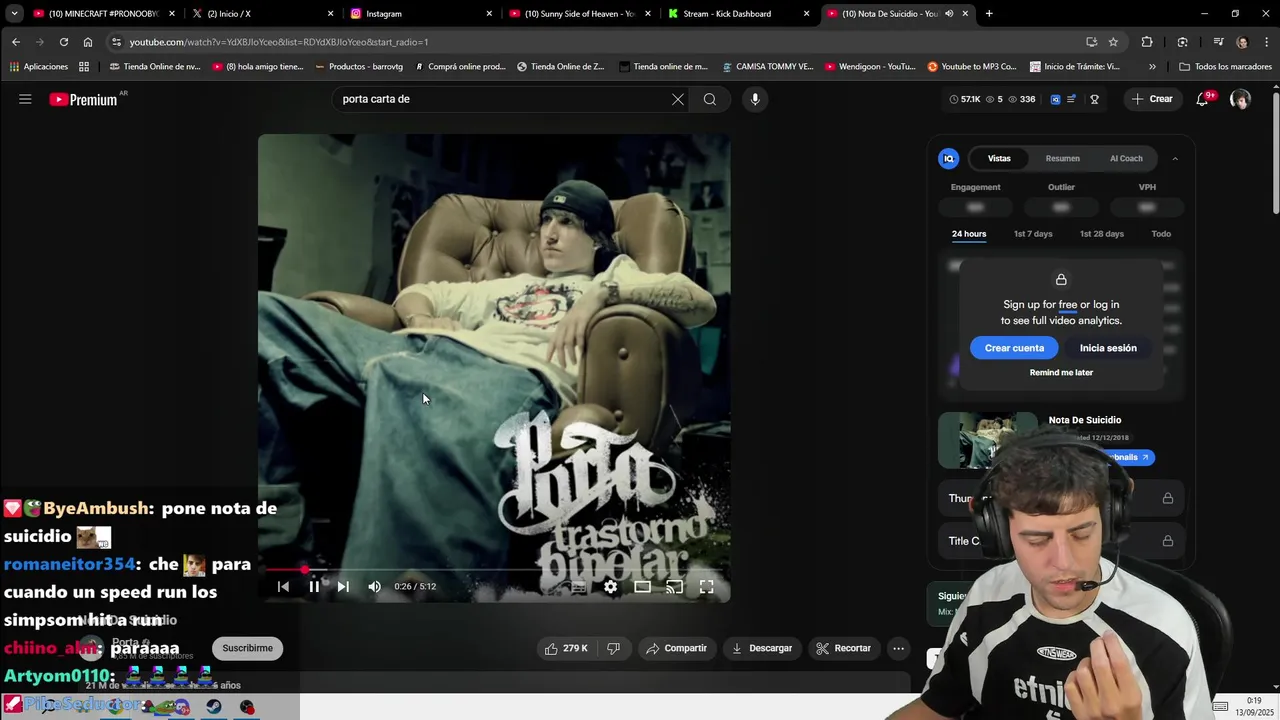
Task: Subscribe with the Suscribirme button
Action: [247, 648]
